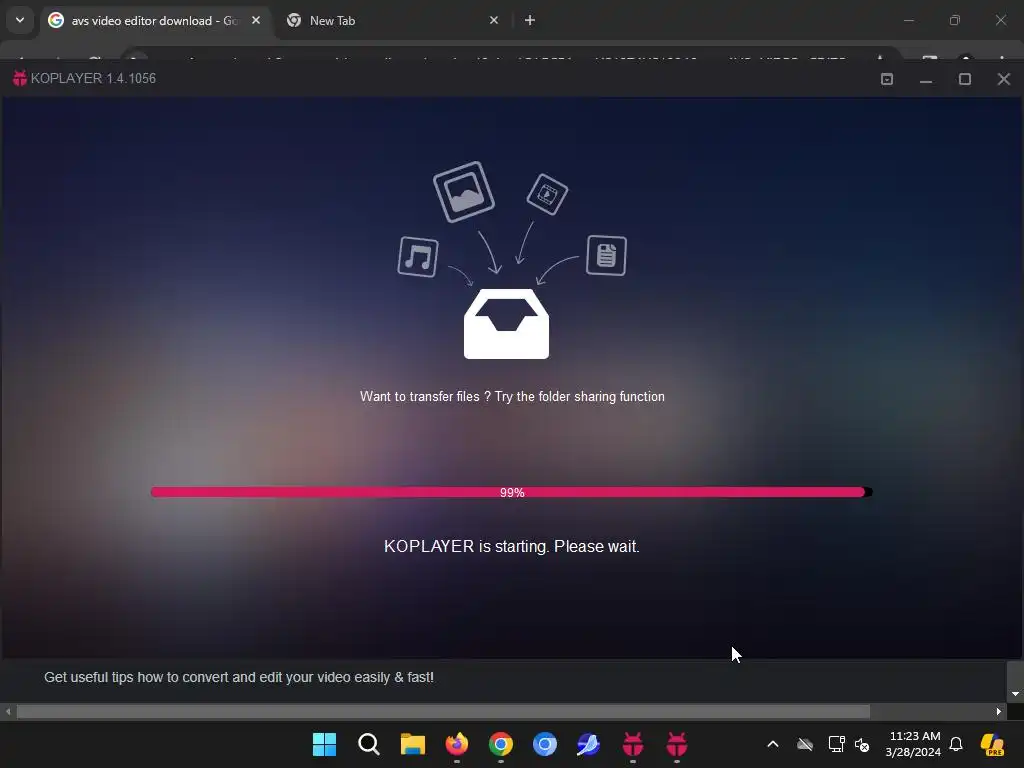The height and width of the screenshot is (768, 1024).
Task: Click the left arrow of the horizontal scrollbar
Action: click(x=8, y=711)
